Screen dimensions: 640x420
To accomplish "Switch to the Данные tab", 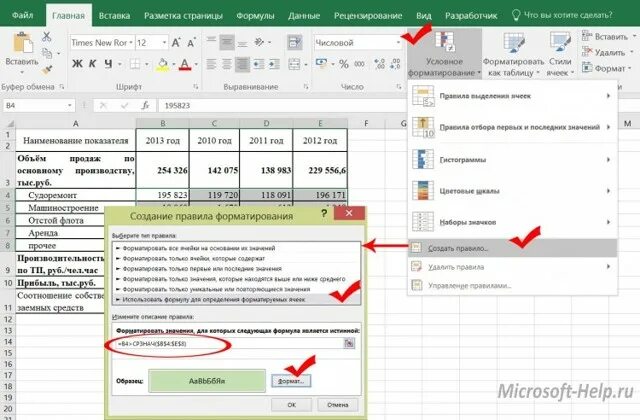I will click(x=304, y=16).
